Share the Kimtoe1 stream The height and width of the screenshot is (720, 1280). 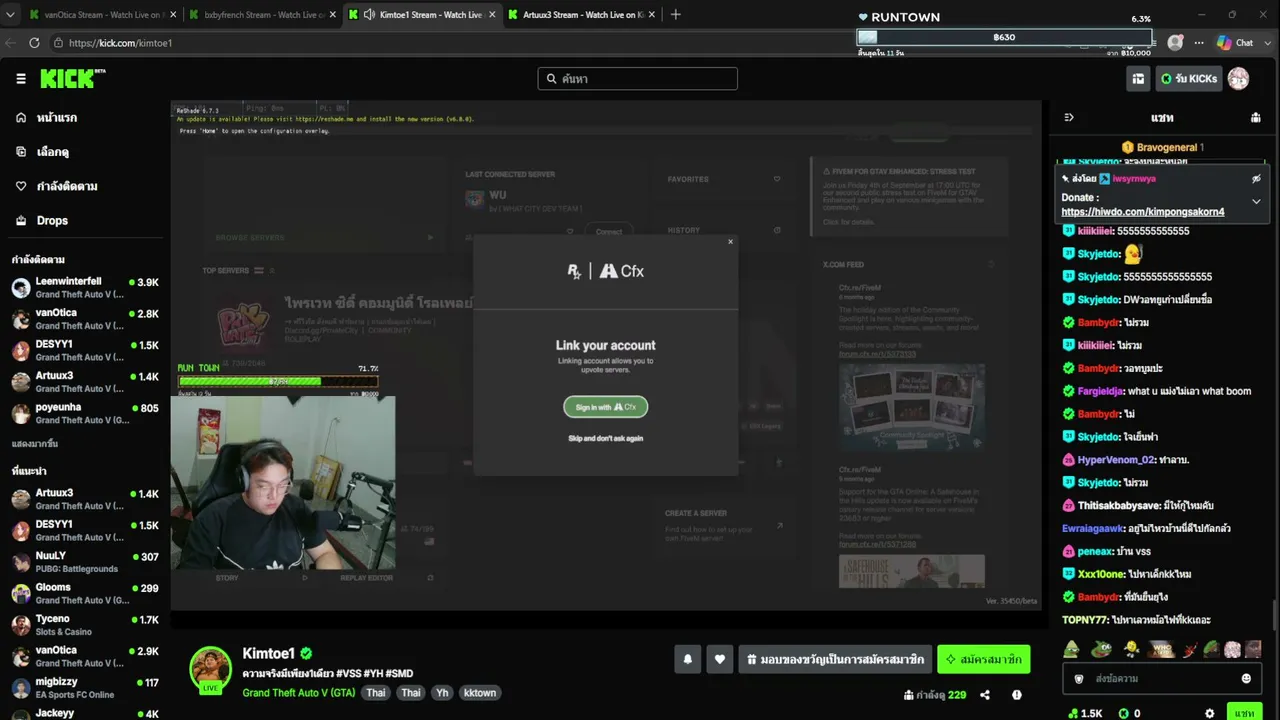pyautogui.click(x=985, y=695)
